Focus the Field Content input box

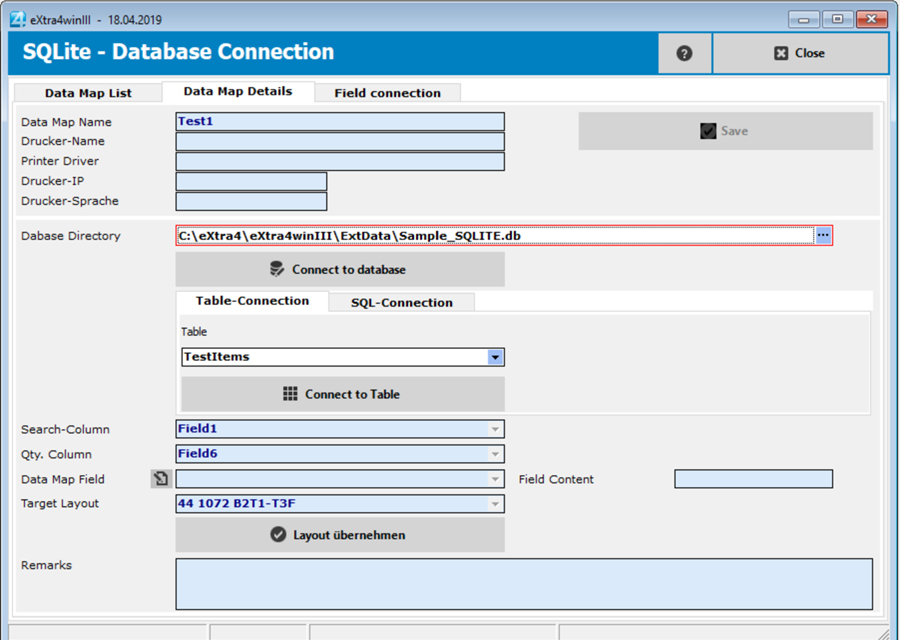[753, 479]
